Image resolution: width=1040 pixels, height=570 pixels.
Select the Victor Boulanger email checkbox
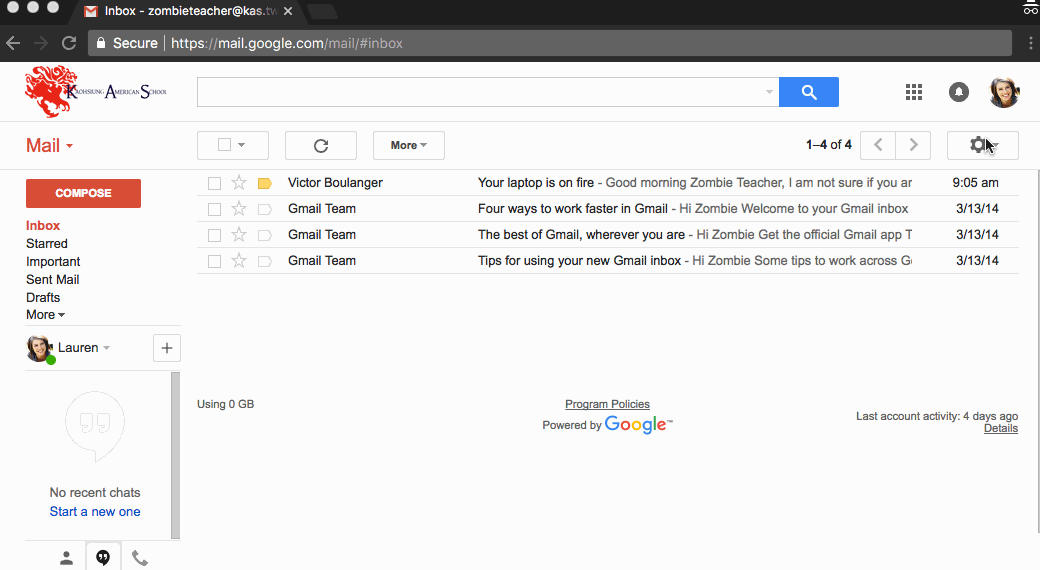[x=214, y=183]
